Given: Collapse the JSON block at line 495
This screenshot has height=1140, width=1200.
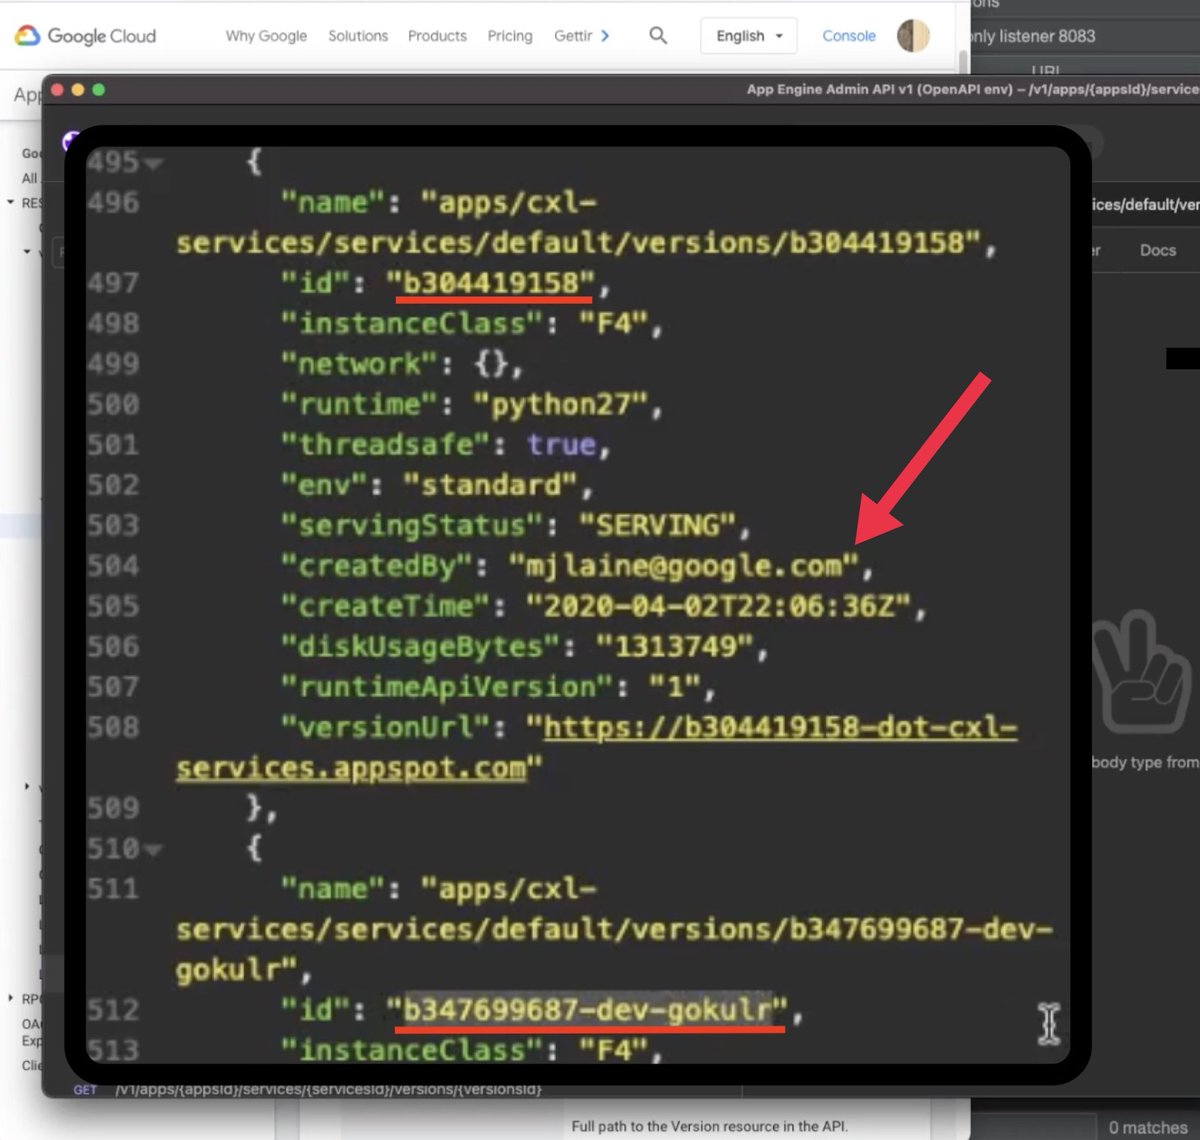Looking at the screenshot, I should [153, 163].
